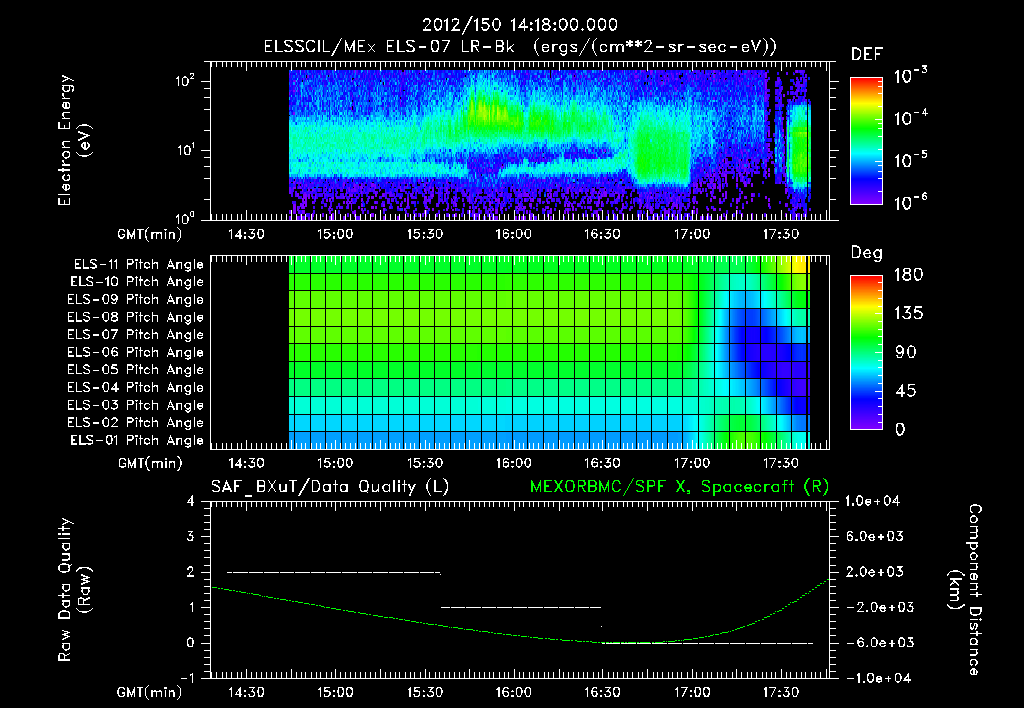Click ELS-02 Pitch Angle row label

pyautogui.click(x=135, y=423)
